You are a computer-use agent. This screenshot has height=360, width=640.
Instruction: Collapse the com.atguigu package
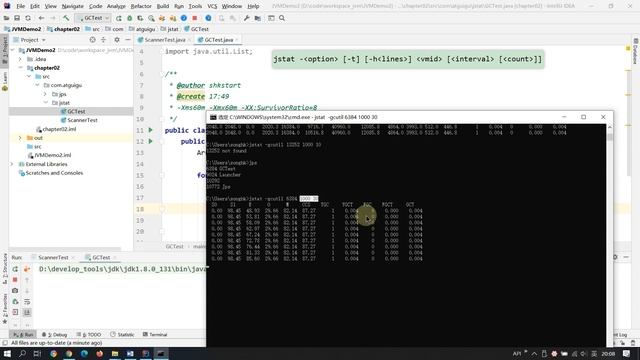tap(37, 85)
